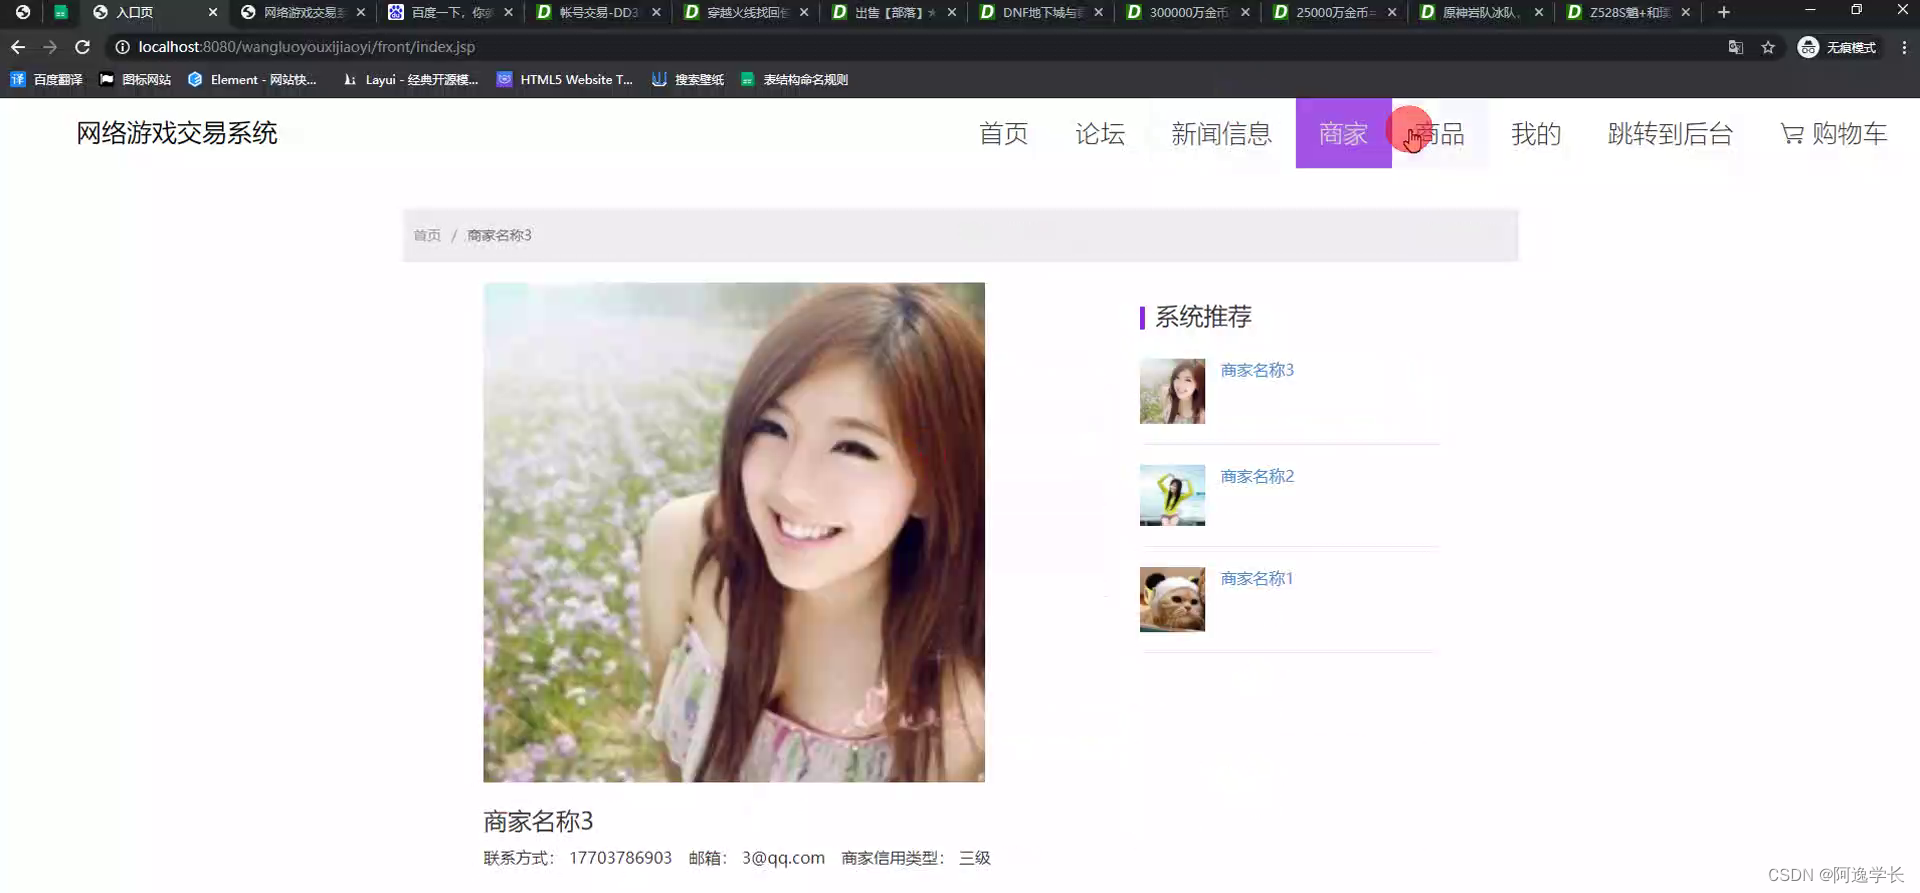The height and width of the screenshot is (893, 1920).
Task: Open the 论坛 navigation menu item
Action: tap(1100, 133)
